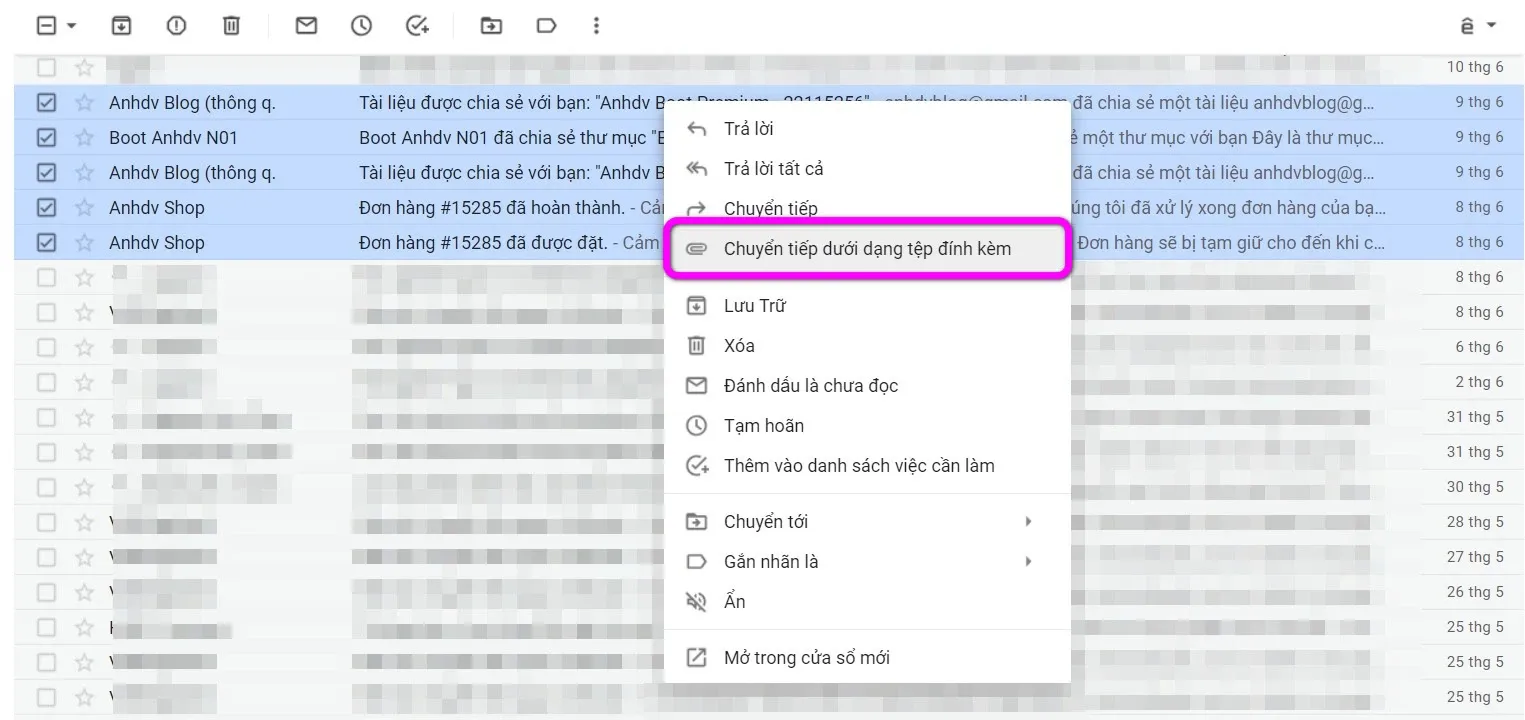Choose 'Lưu Trữ' in the context menu
Image resolution: width=1525 pixels, height=720 pixels.
pos(867,306)
